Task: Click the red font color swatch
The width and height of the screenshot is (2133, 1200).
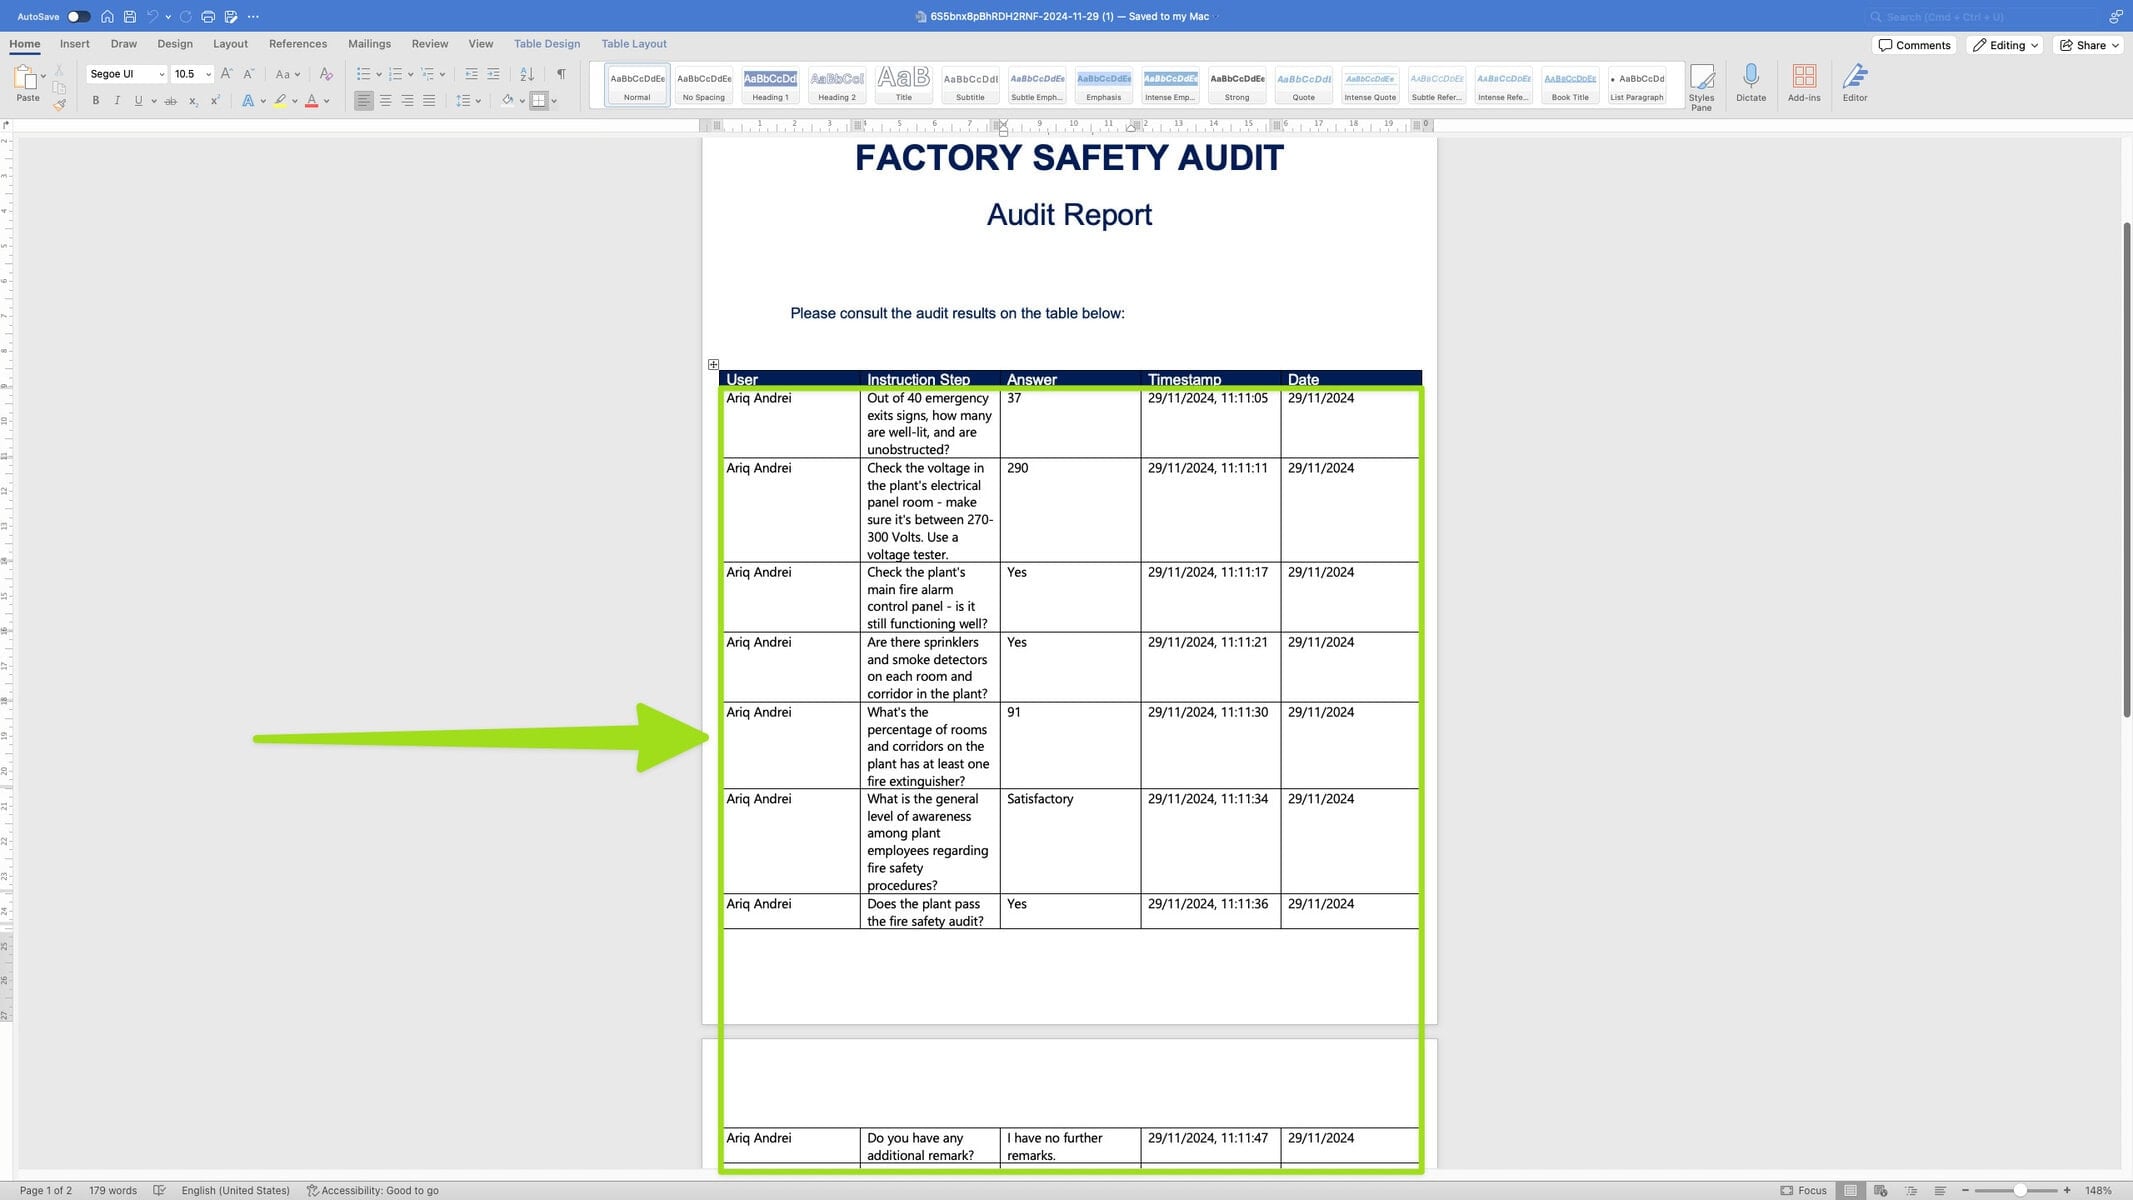Action: pos(311,101)
